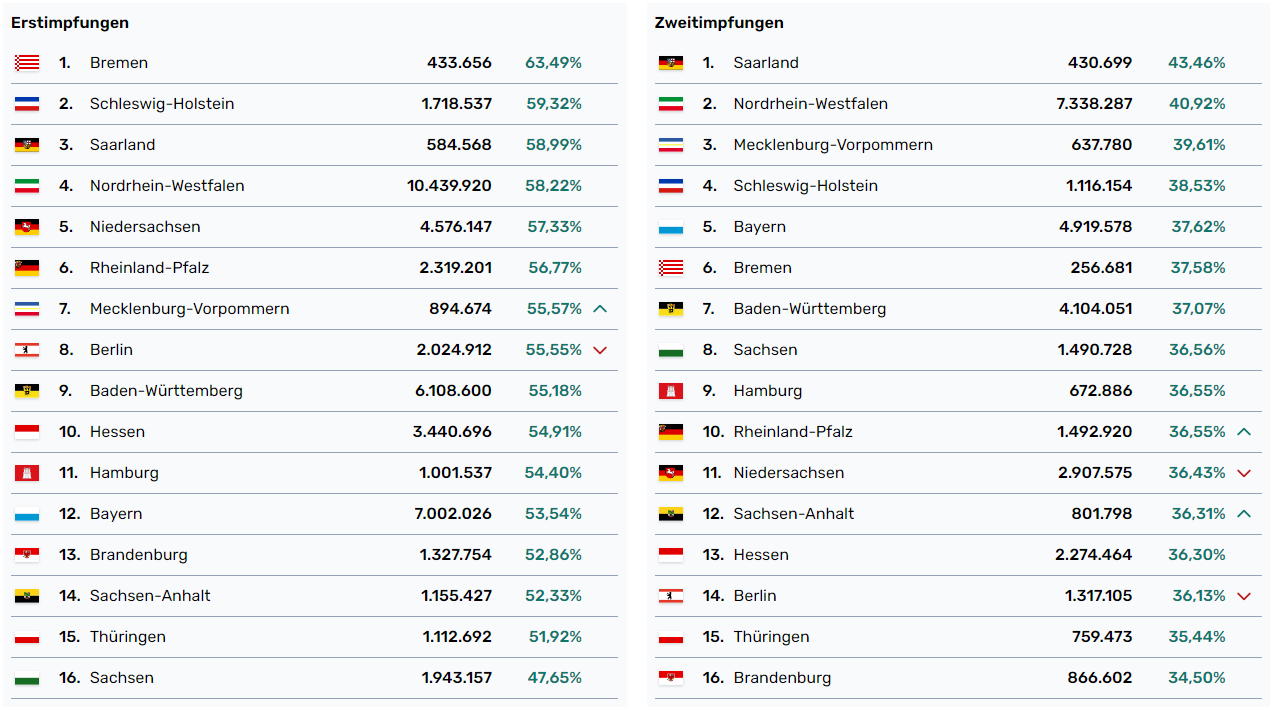Click Nordrhein-Westfalen's 7.338.287 second-dose count

click(1094, 104)
